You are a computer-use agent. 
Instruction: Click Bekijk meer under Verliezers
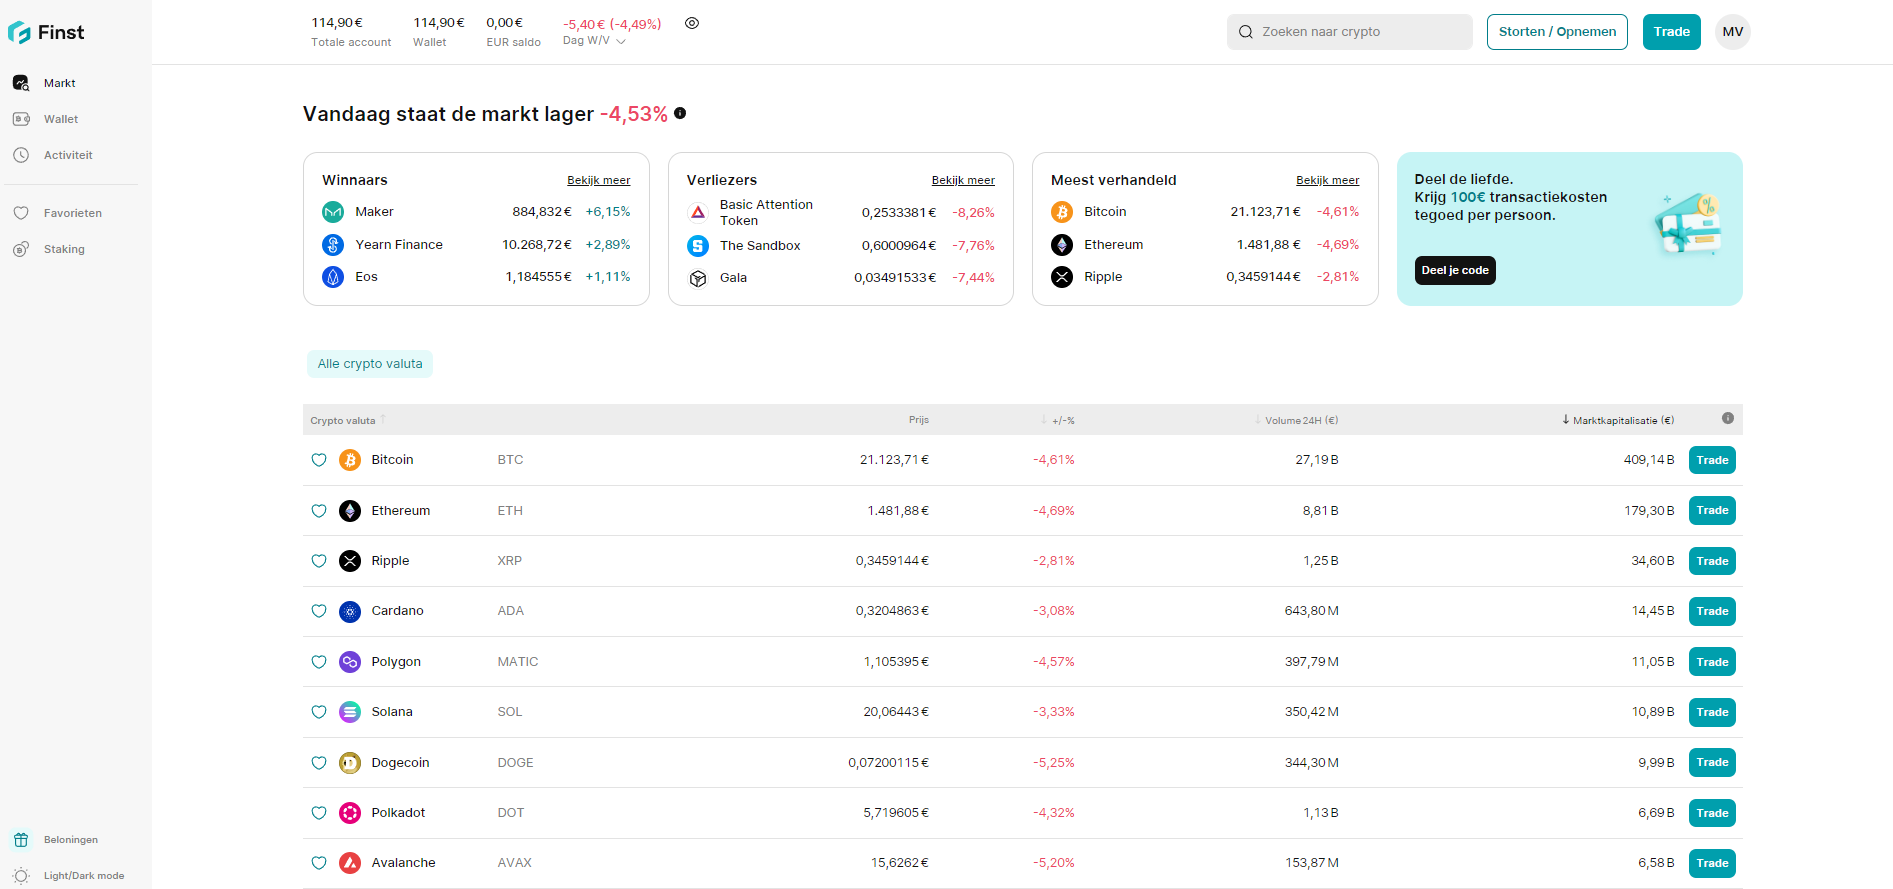(x=962, y=180)
